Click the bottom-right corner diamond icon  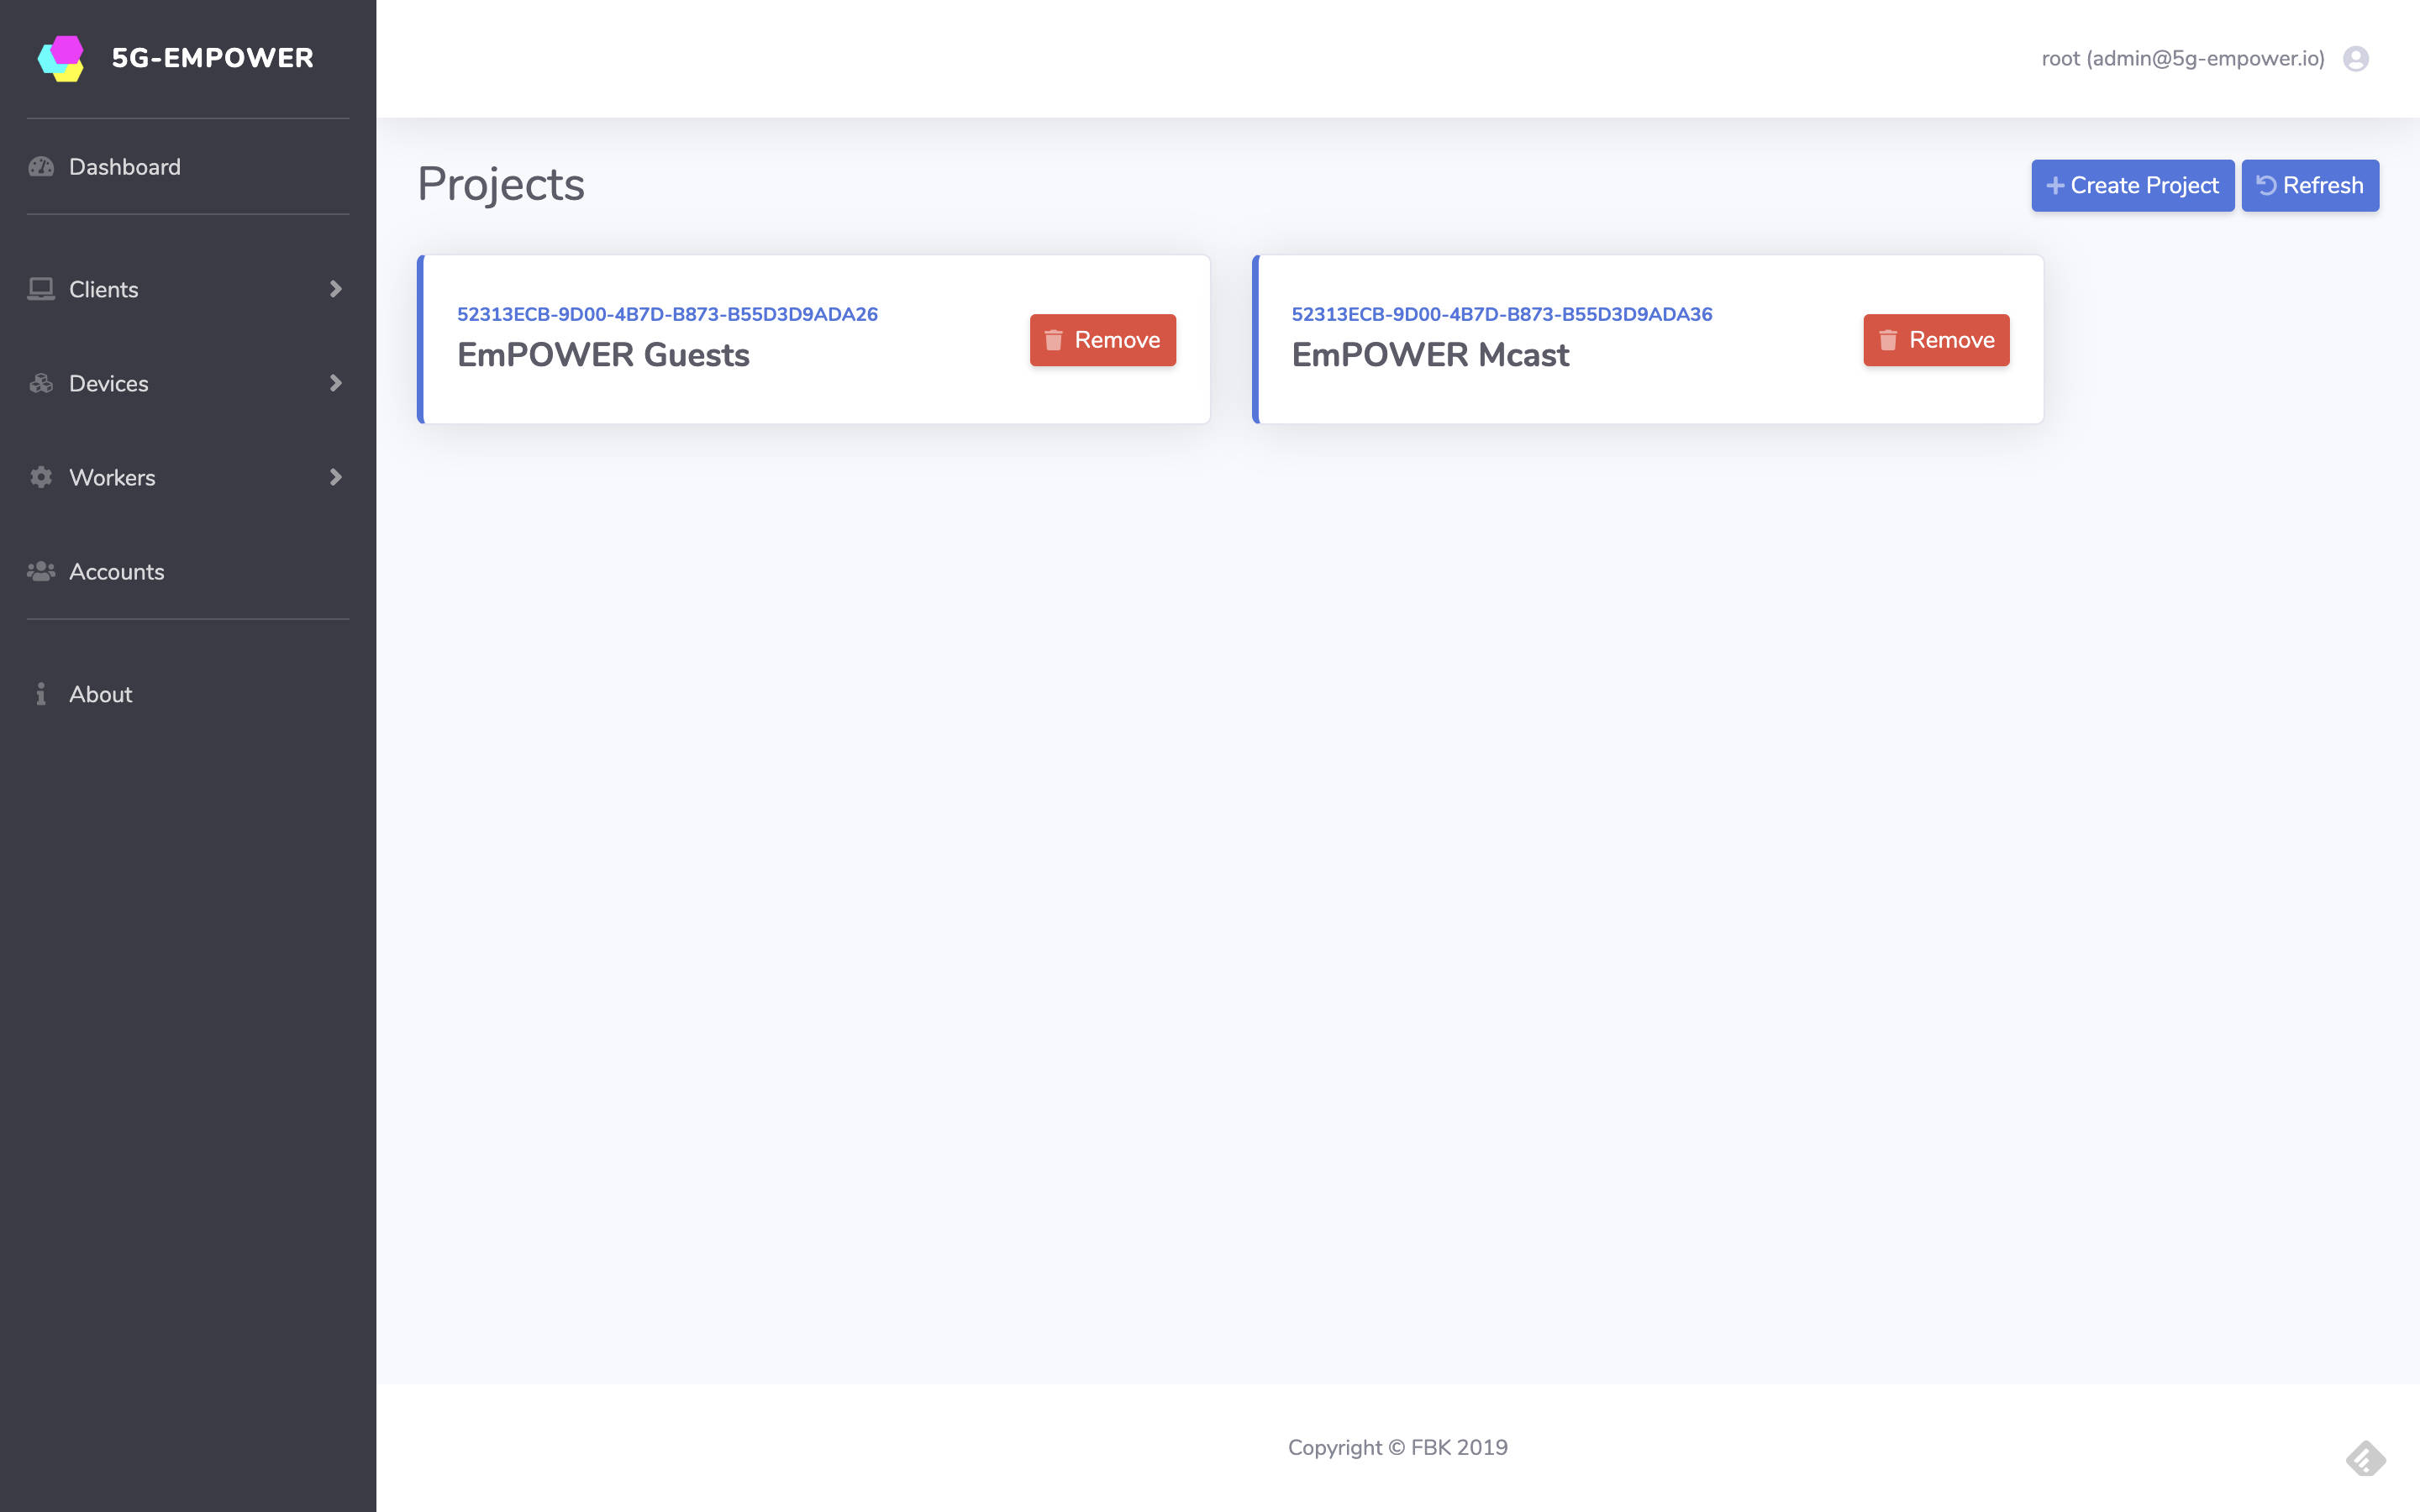coord(2365,1458)
